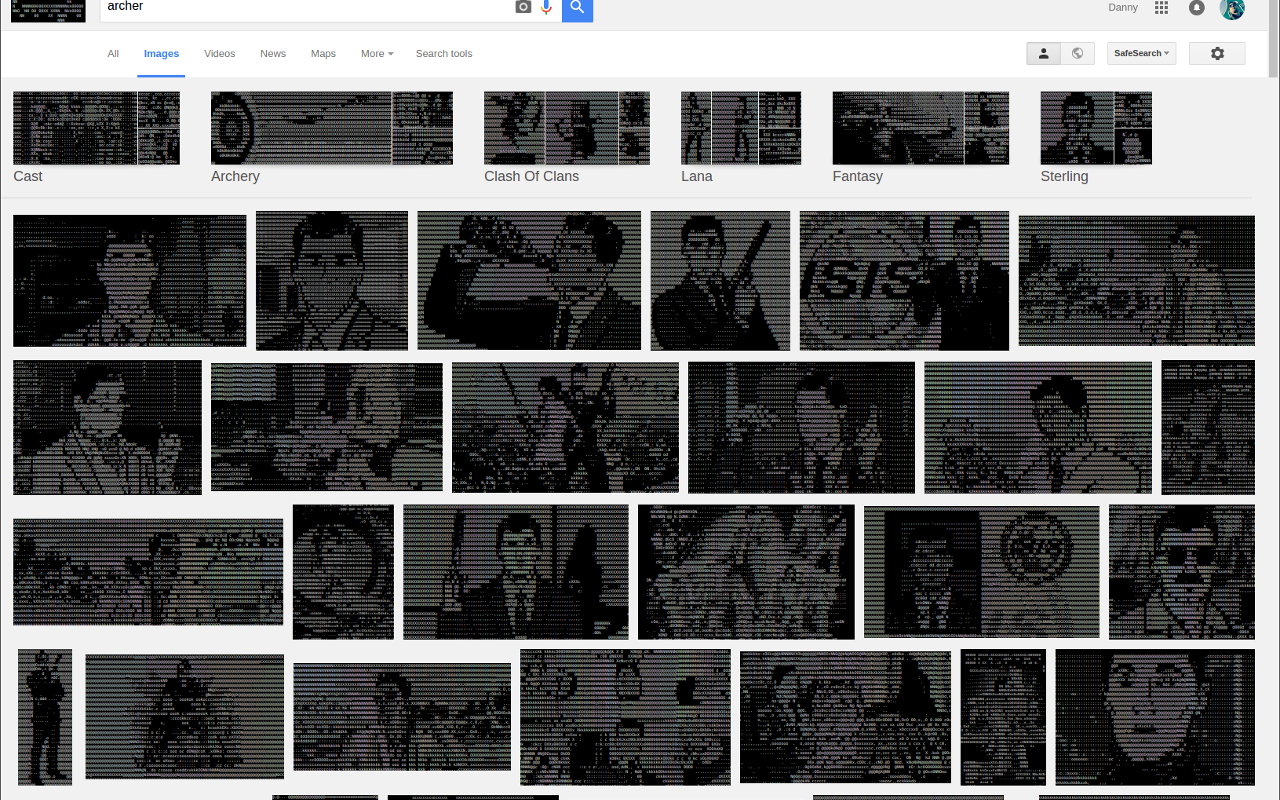Open Search tools
This screenshot has height=800, width=1280.
tap(444, 54)
